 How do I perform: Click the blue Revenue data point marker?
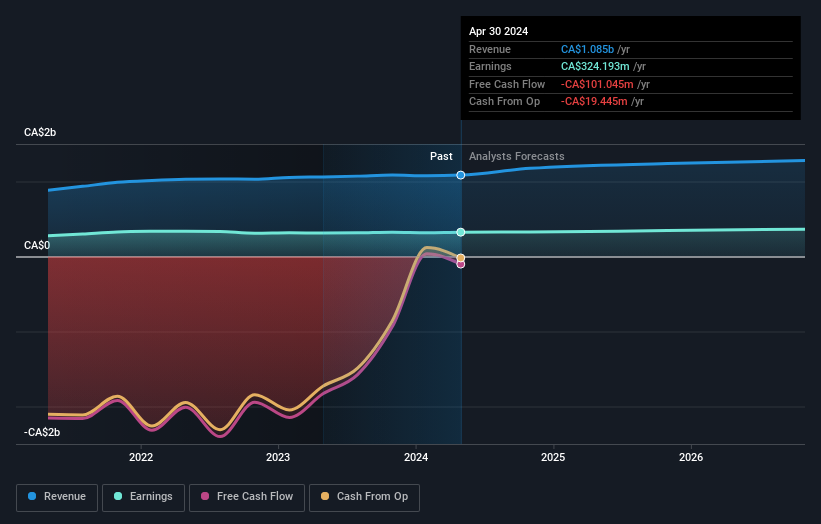tap(461, 175)
